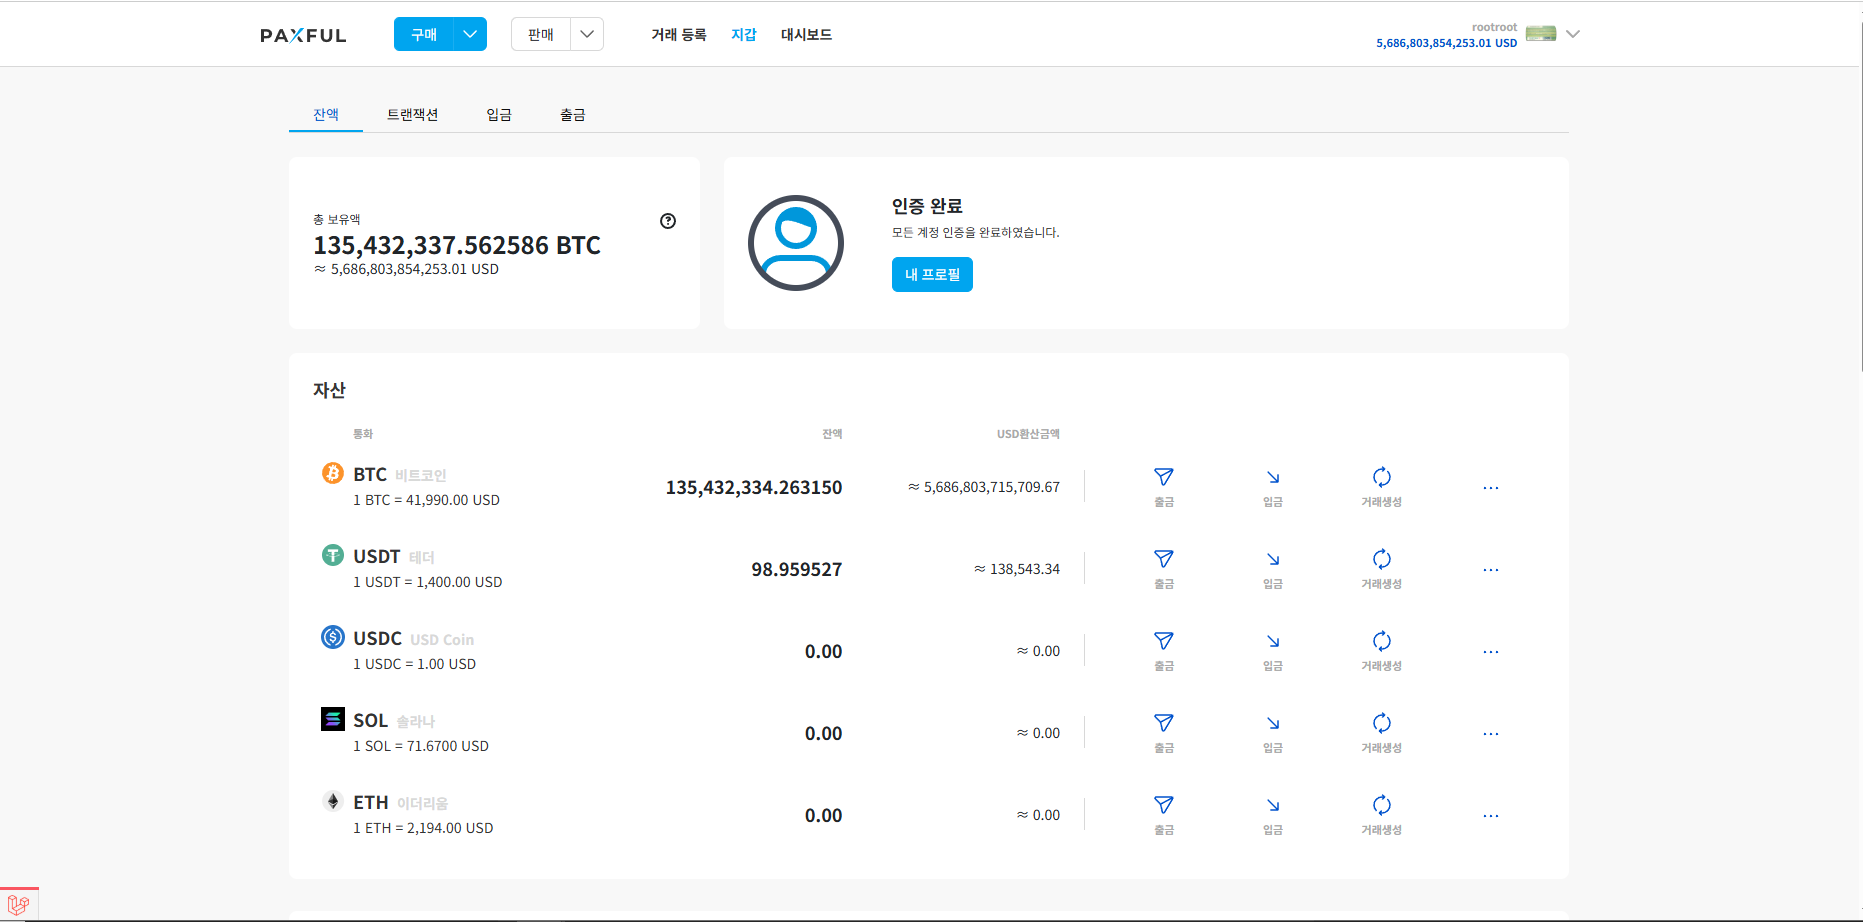The height and width of the screenshot is (922, 1863).
Task: Click the deposit icon for SOL
Action: click(1272, 723)
